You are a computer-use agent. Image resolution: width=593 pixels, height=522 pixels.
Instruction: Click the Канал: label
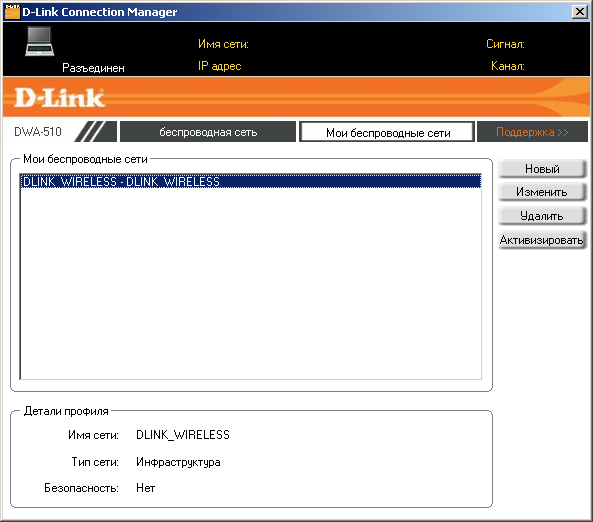pyautogui.click(x=508, y=66)
